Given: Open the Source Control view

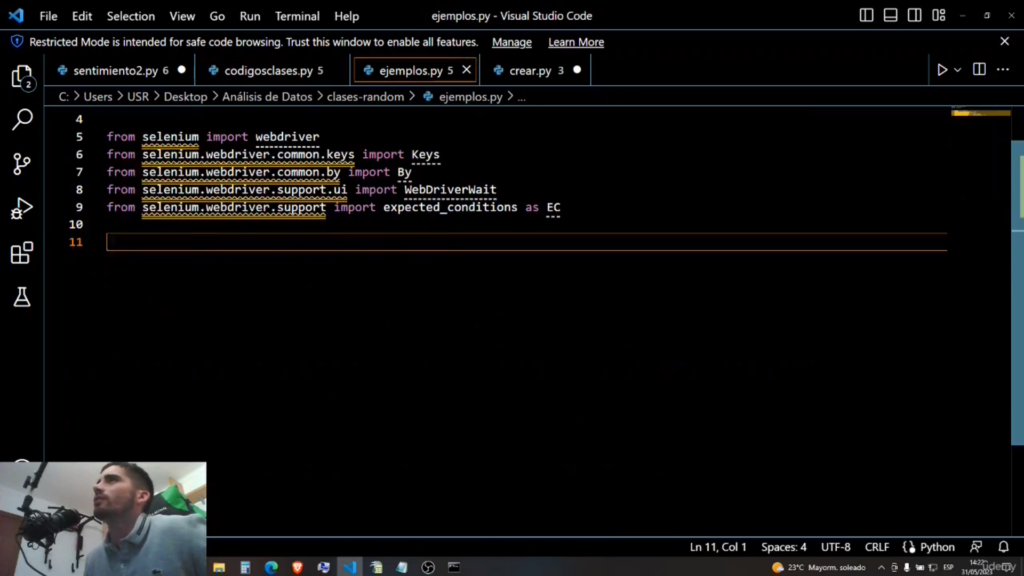Looking at the screenshot, I should (21, 164).
